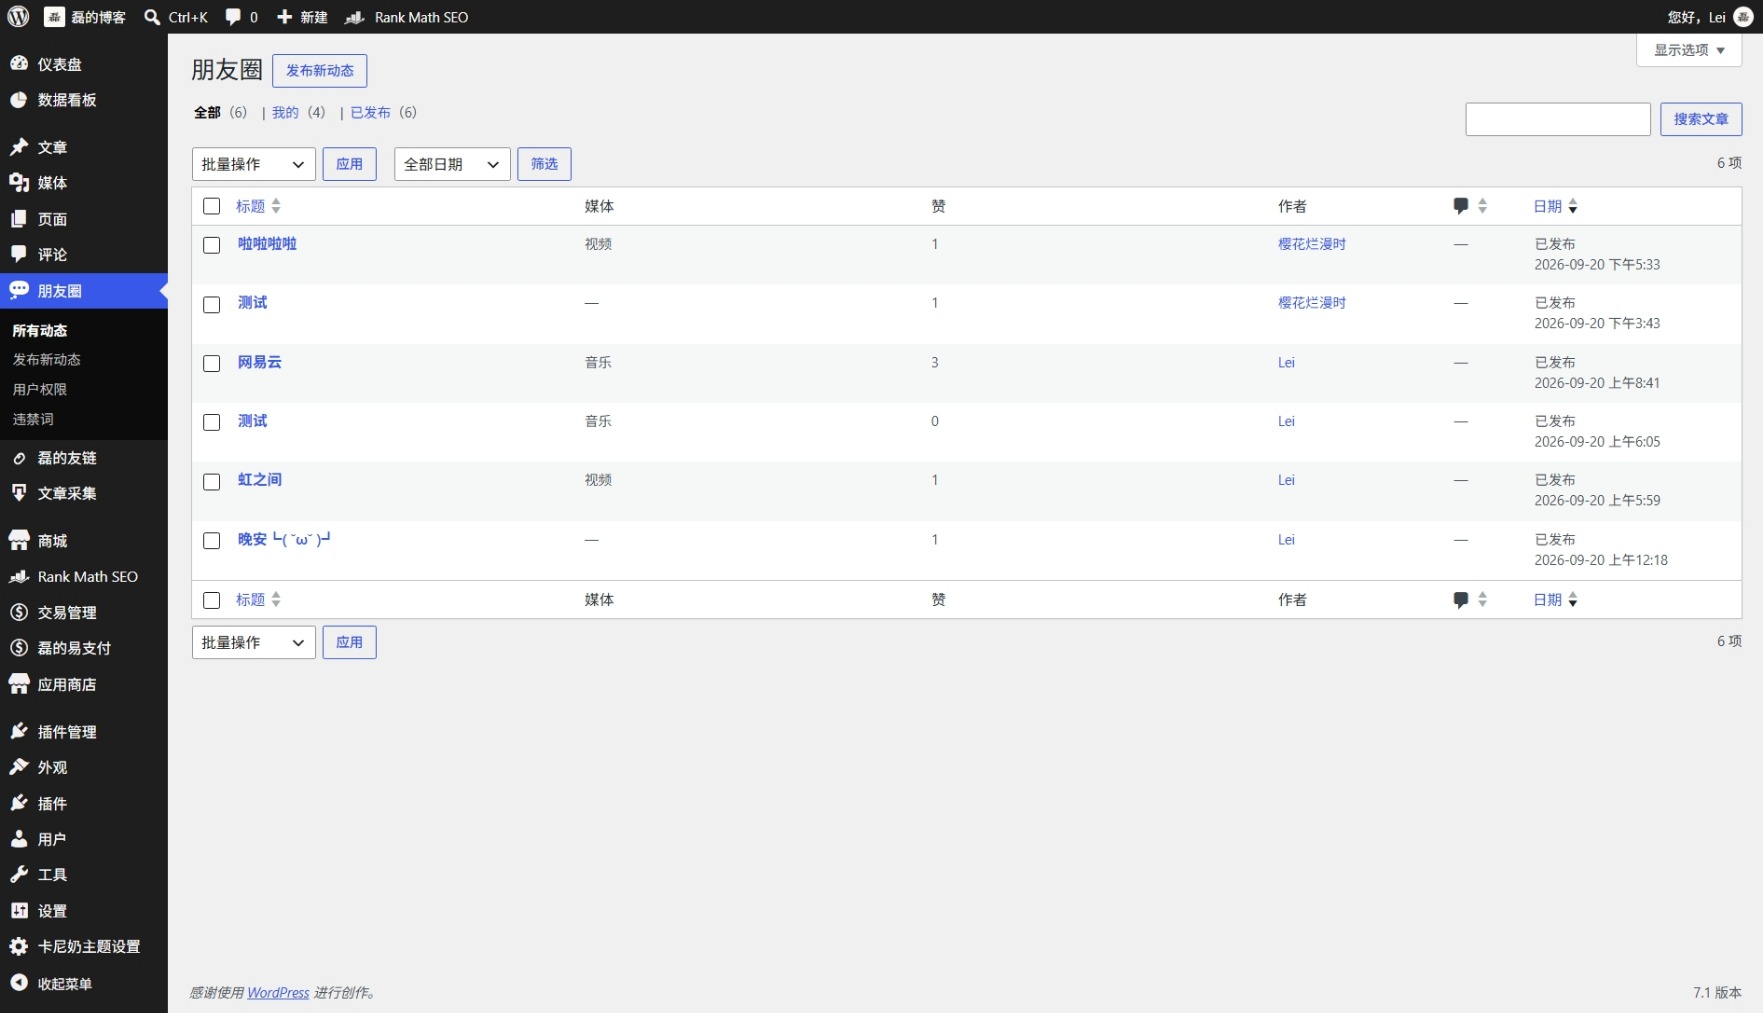Tick the checkbox for 啦啦啦啦 post
This screenshot has height=1013, width=1763.
211,245
